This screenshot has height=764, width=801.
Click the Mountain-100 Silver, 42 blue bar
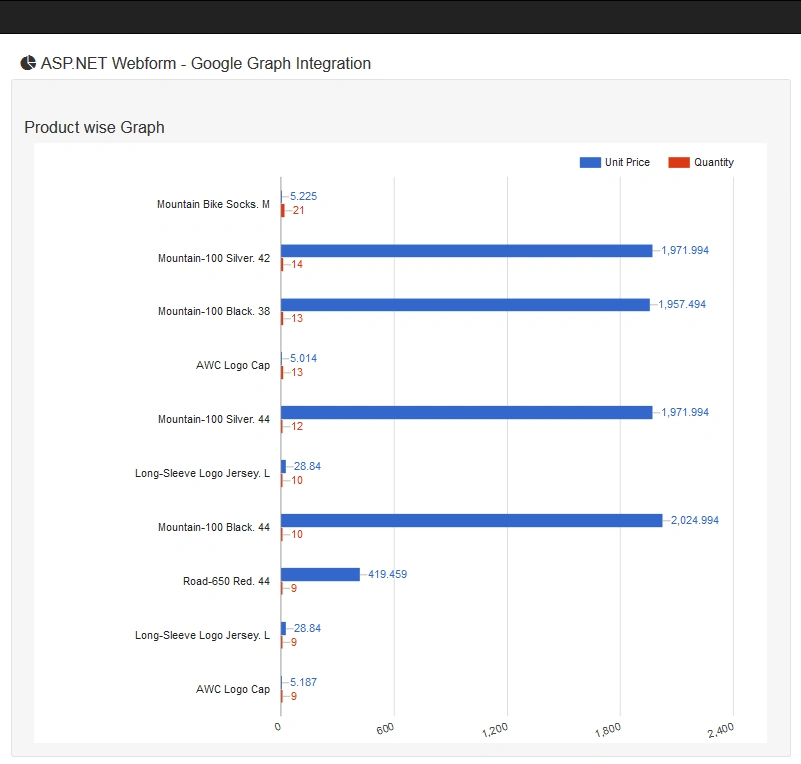[466, 251]
